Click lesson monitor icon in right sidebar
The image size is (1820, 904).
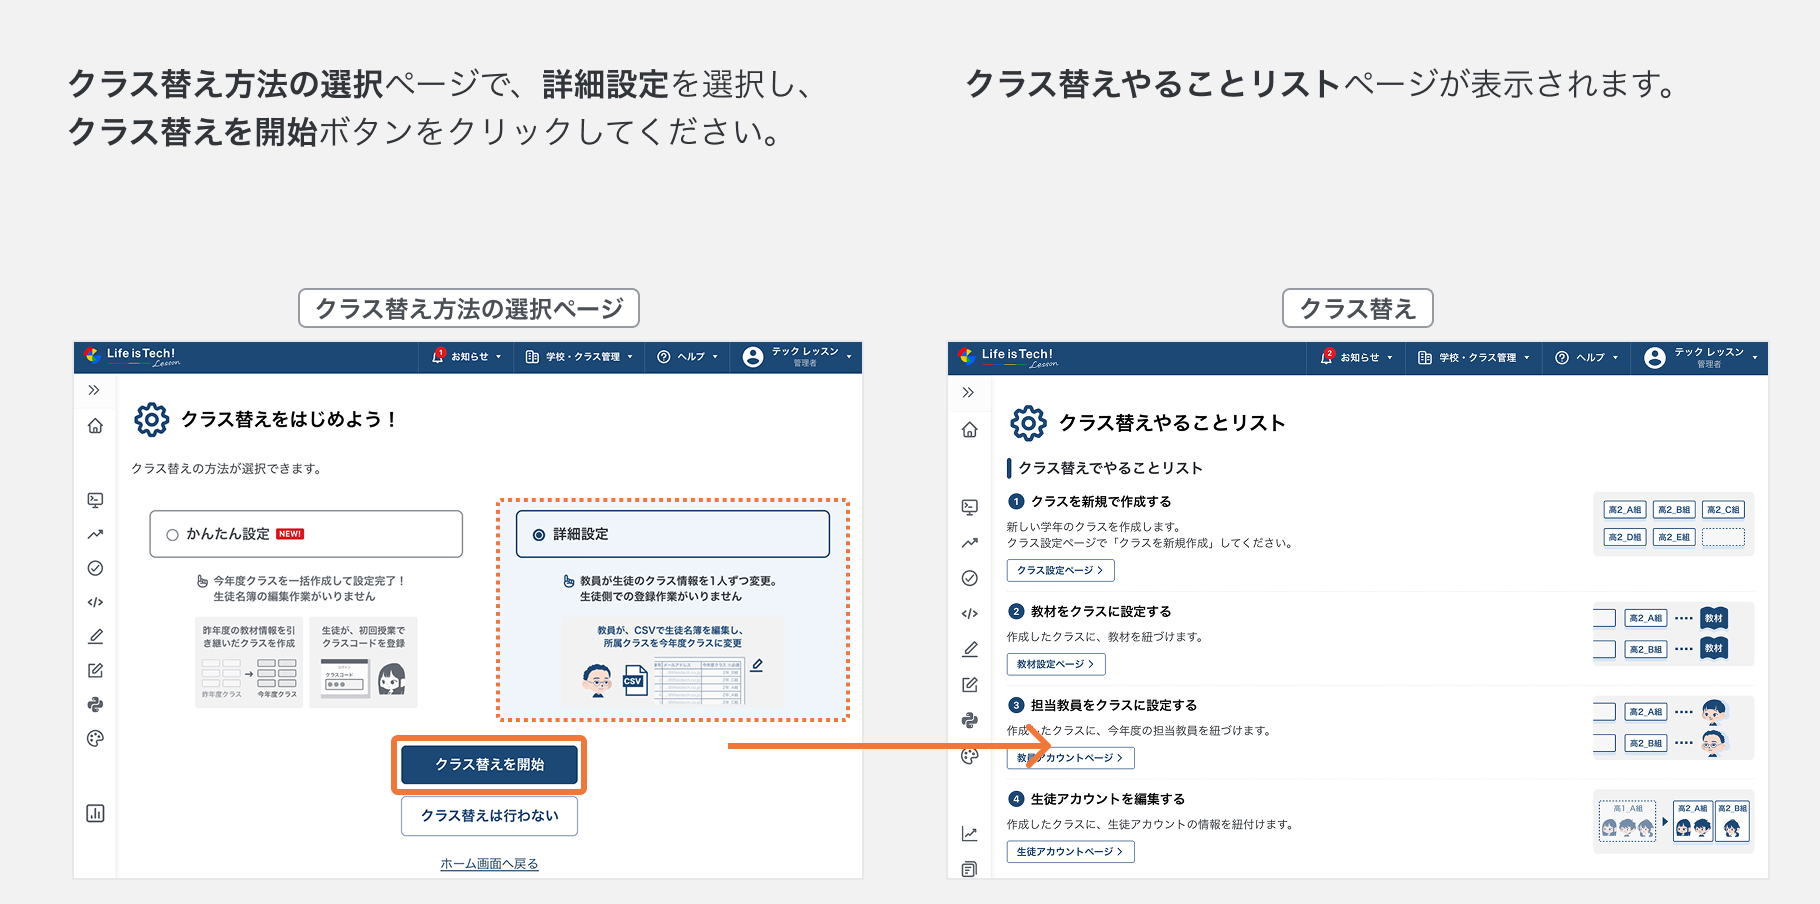pos(969,507)
